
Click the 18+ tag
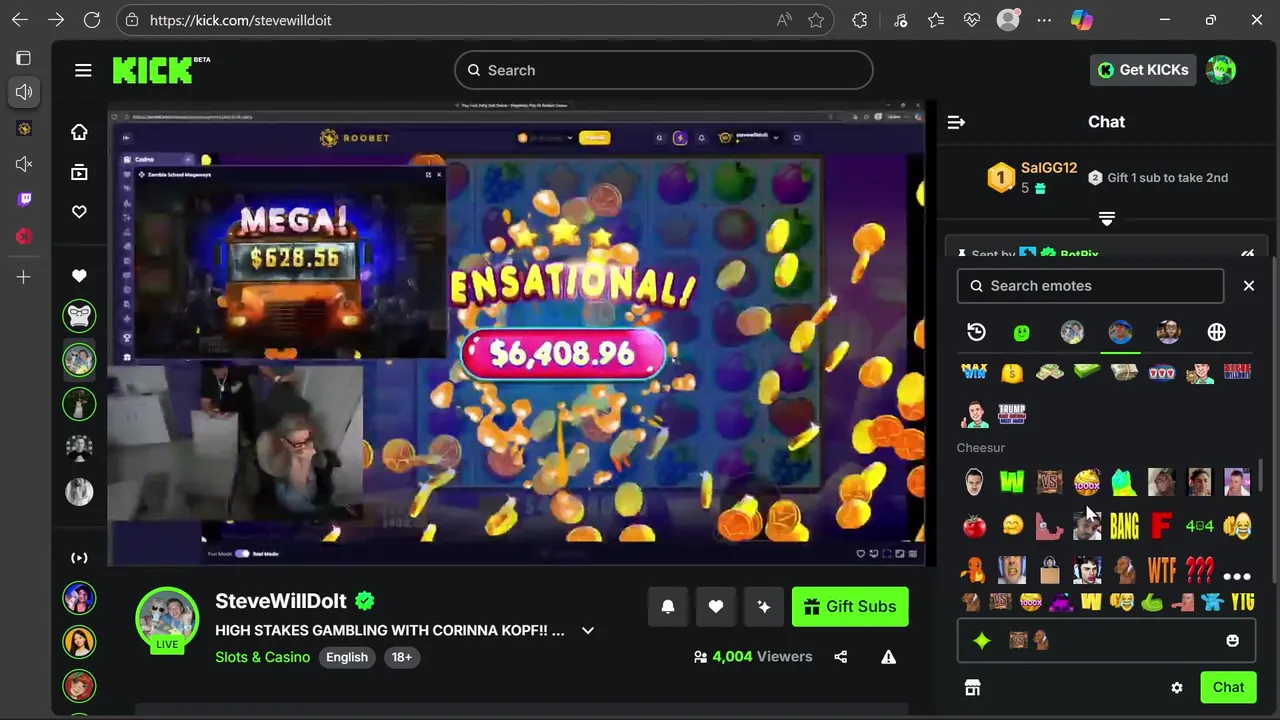[401, 657]
